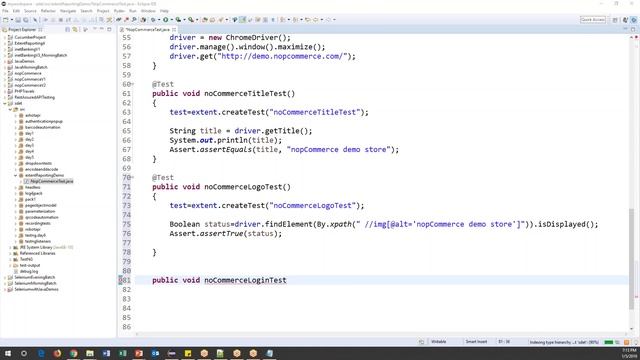Click the demo.nopcommerce.com URL string

[284, 56]
